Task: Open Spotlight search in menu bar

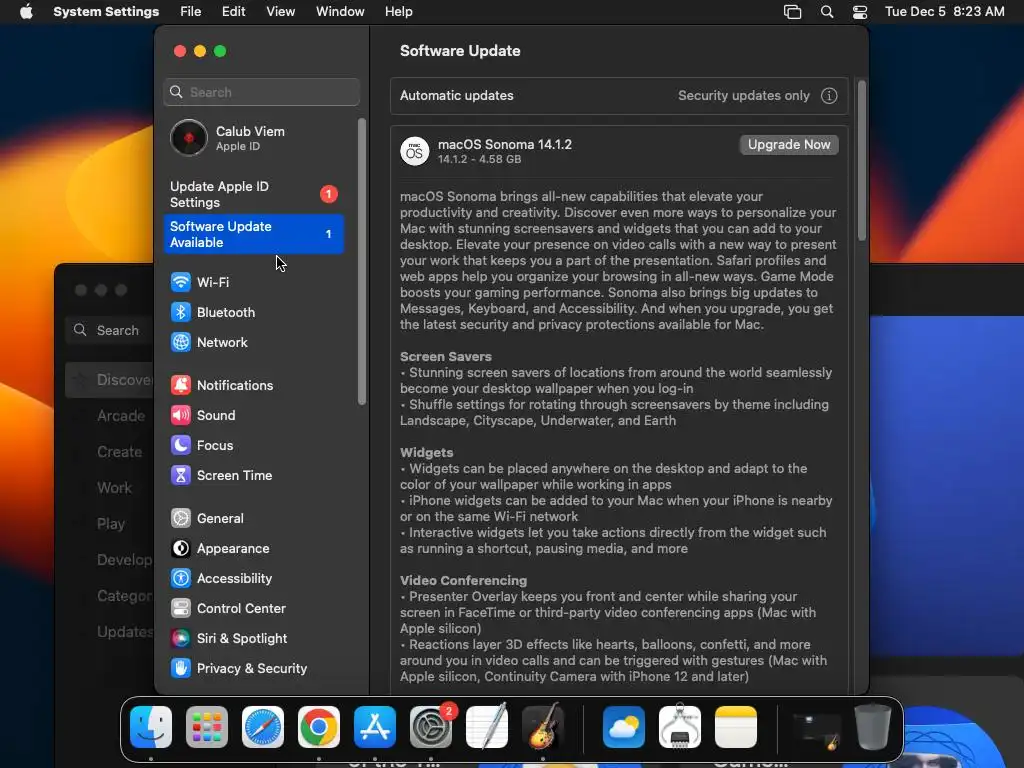Action: 827,12
